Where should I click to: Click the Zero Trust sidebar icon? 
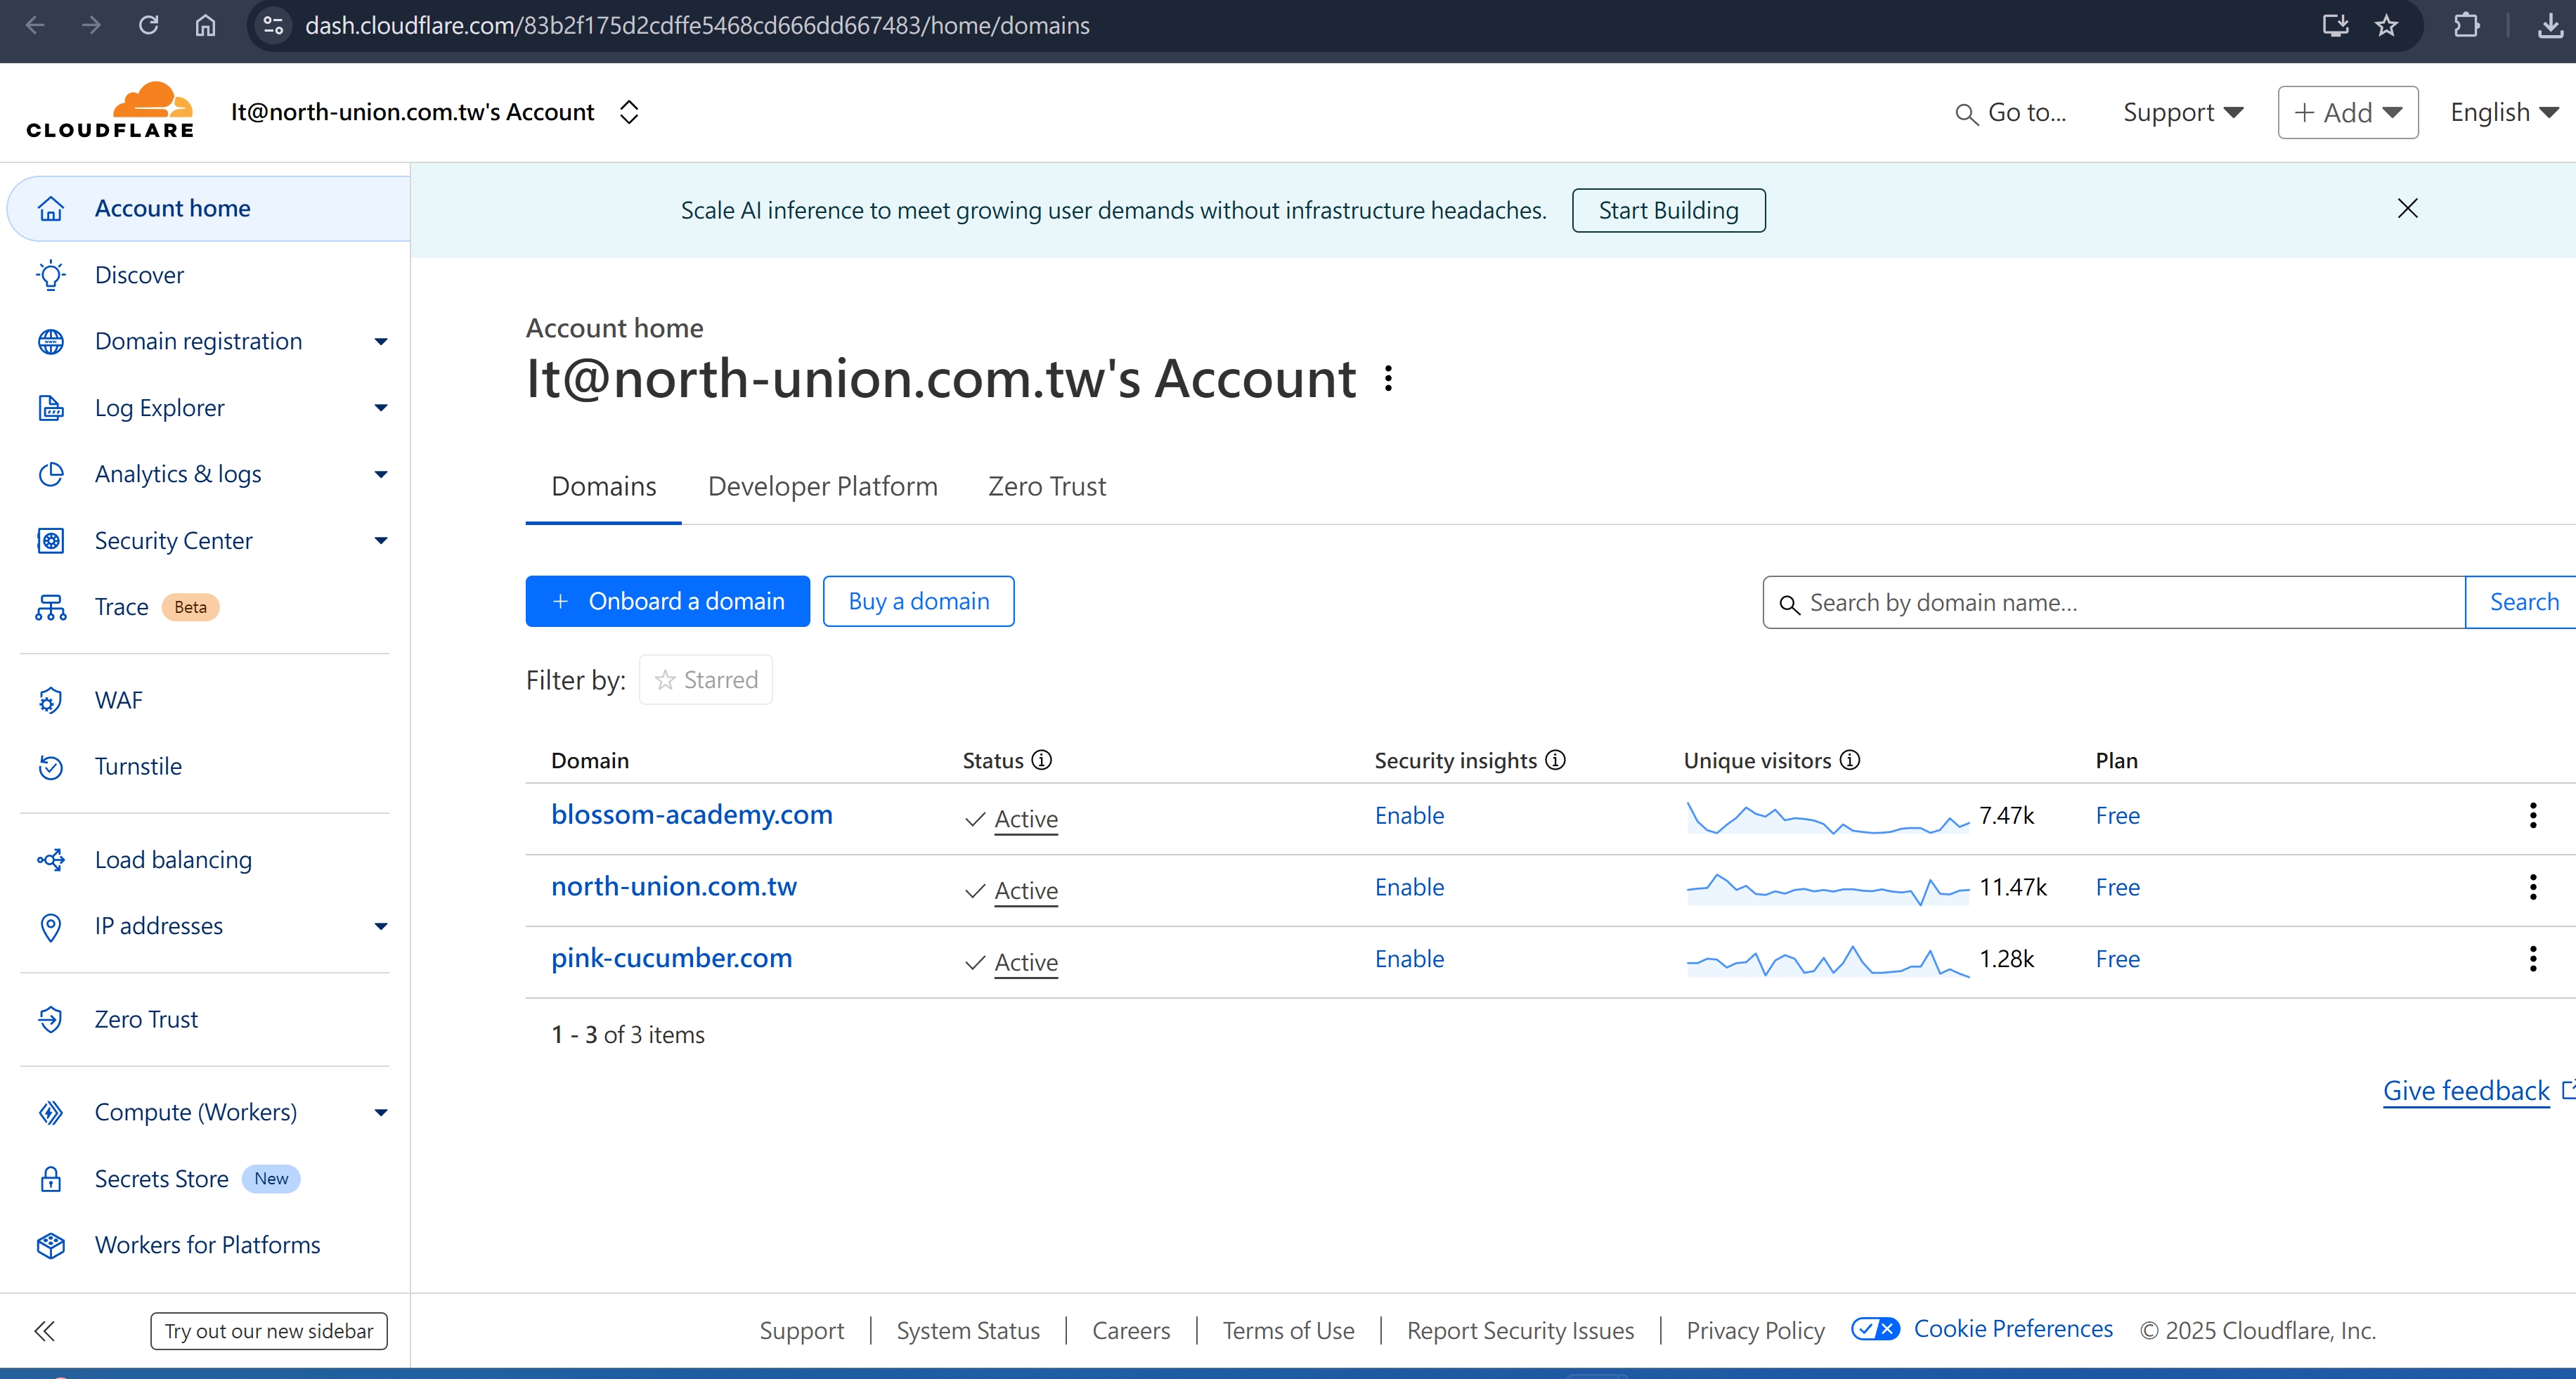click(x=51, y=1019)
